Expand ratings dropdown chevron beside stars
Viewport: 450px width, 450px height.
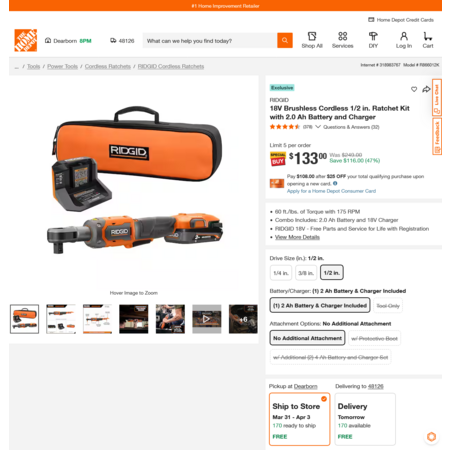coord(318,127)
